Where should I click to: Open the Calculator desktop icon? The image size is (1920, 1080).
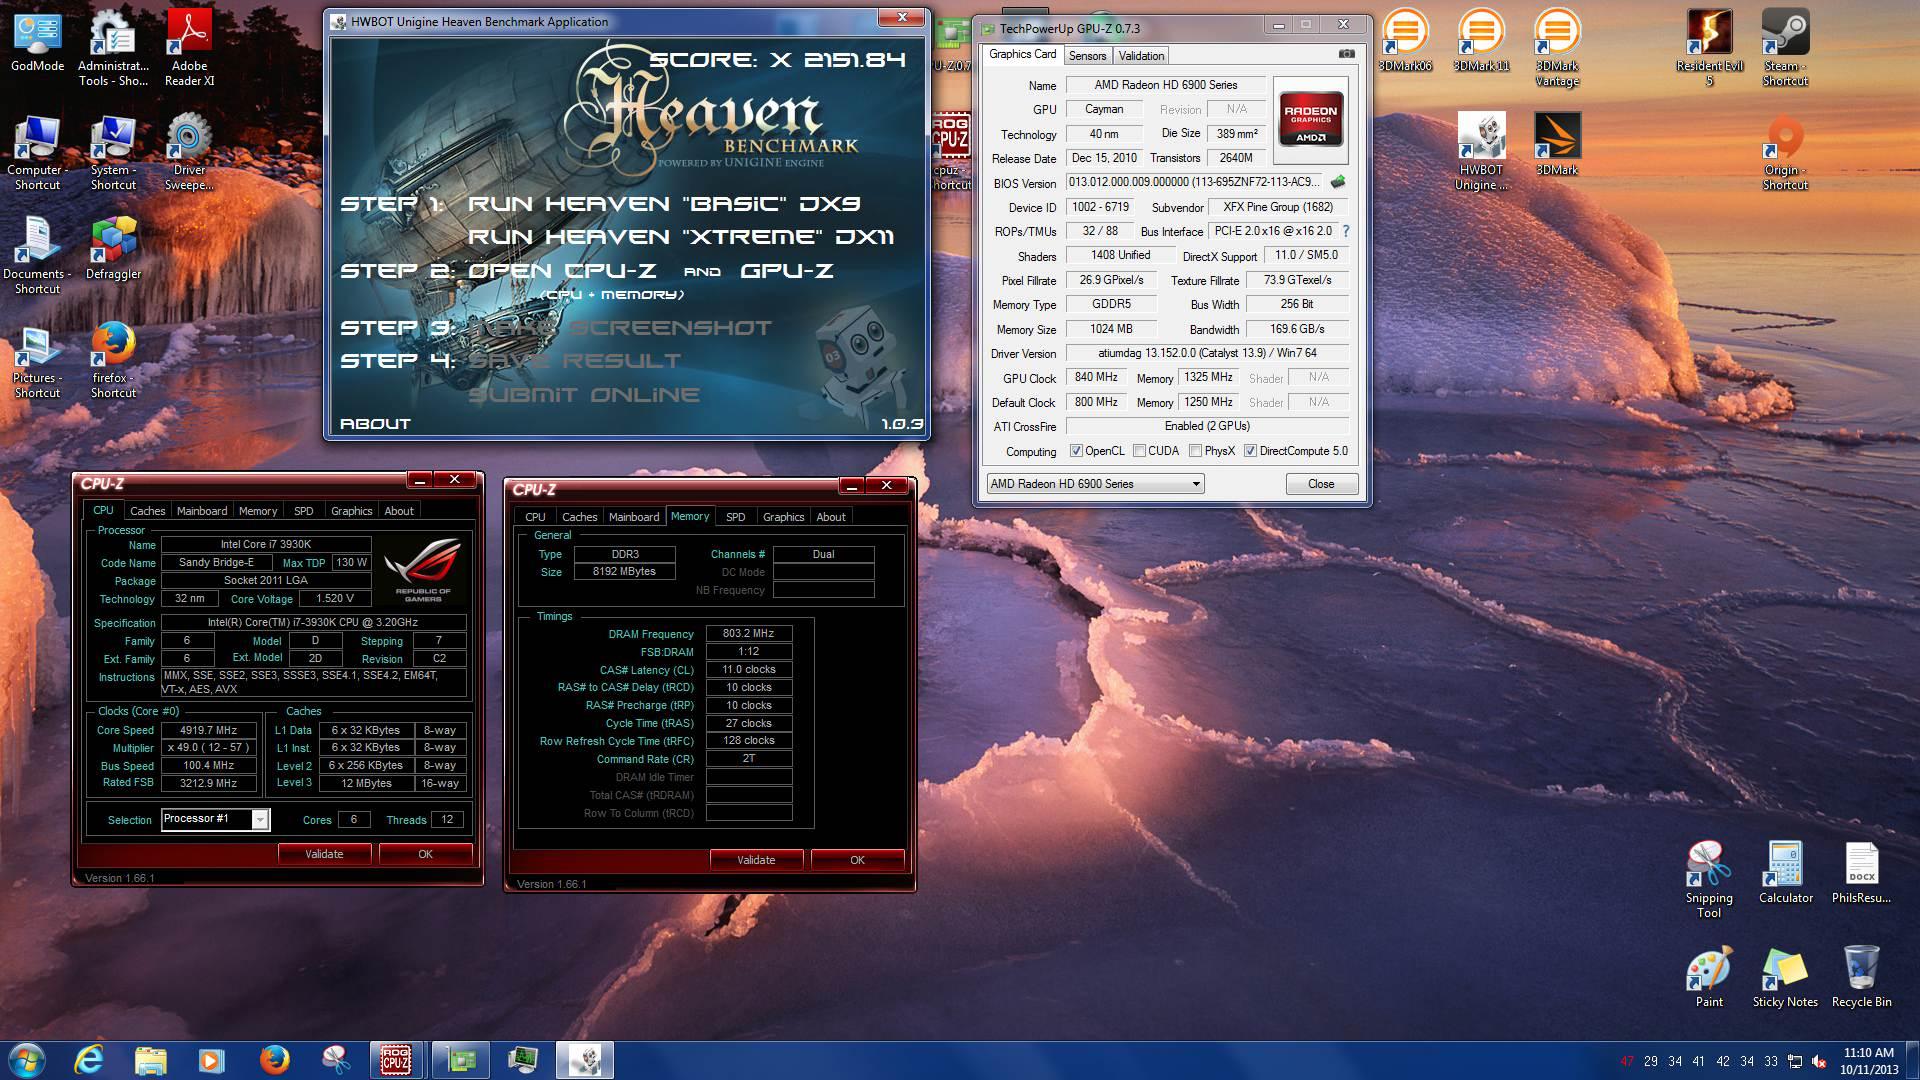pos(1785,873)
